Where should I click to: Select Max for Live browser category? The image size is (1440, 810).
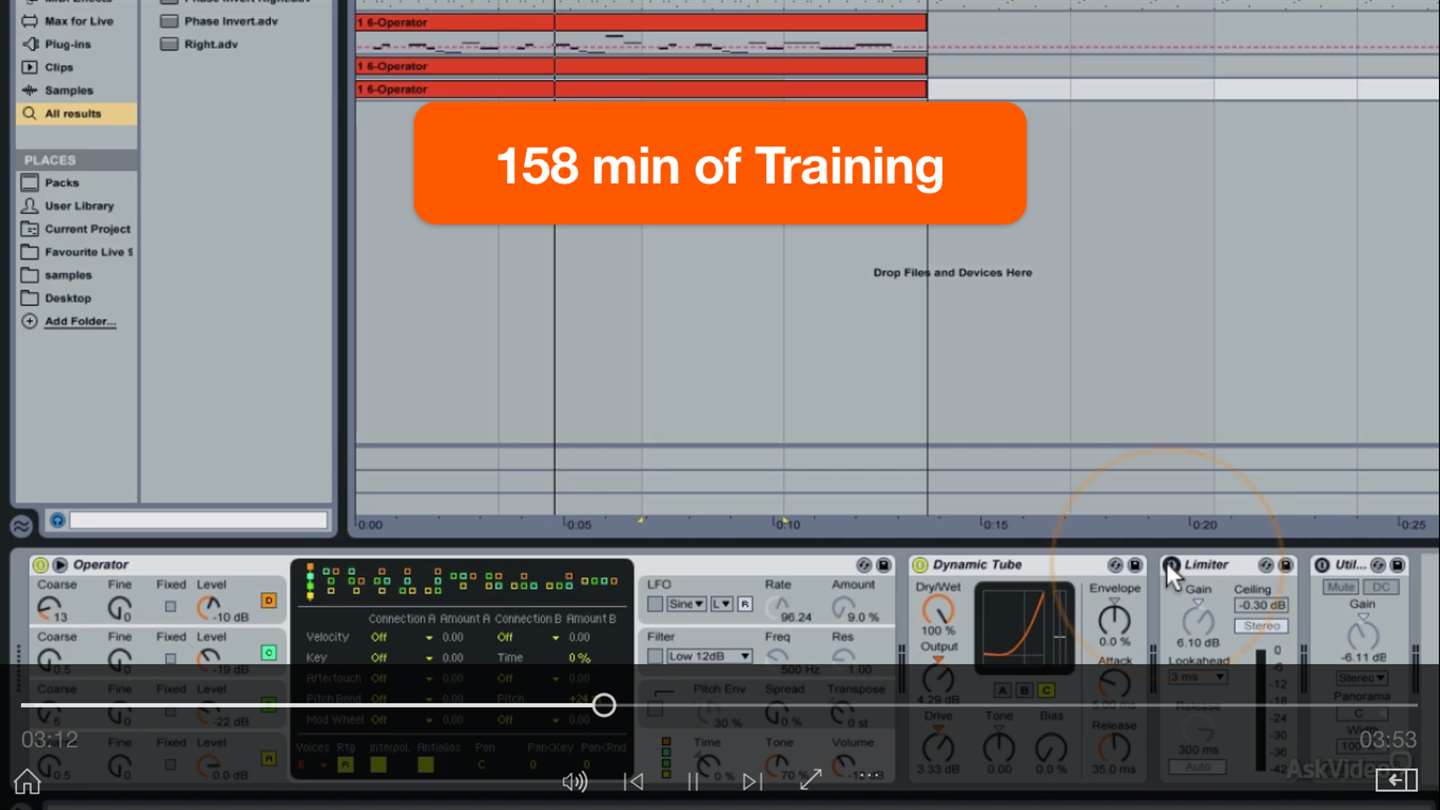coord(67,21)
